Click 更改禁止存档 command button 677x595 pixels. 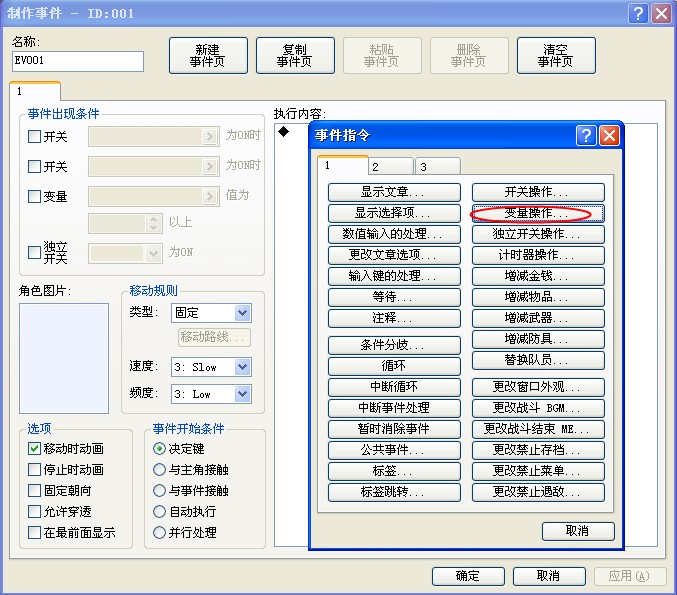pyautogui.click(x=538, y=450)
